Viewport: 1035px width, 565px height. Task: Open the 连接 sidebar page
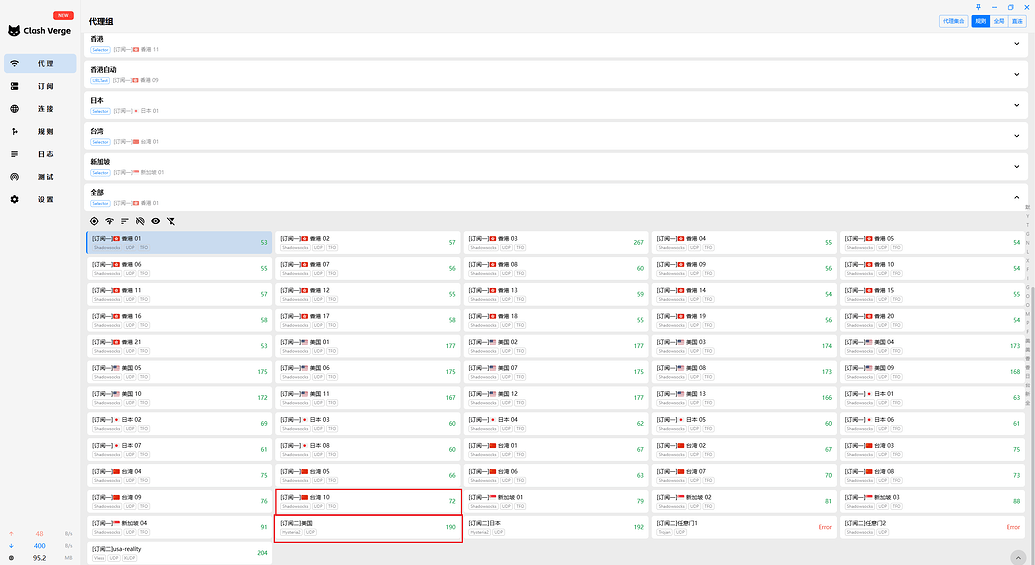pos(40,109)
